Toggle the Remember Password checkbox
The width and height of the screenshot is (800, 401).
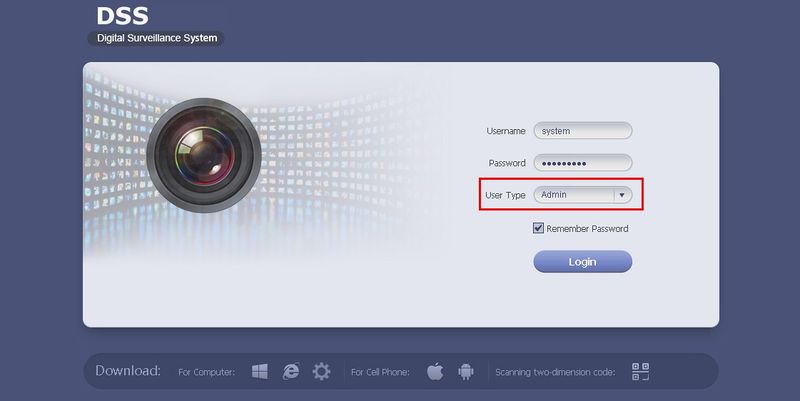[538, 228]
